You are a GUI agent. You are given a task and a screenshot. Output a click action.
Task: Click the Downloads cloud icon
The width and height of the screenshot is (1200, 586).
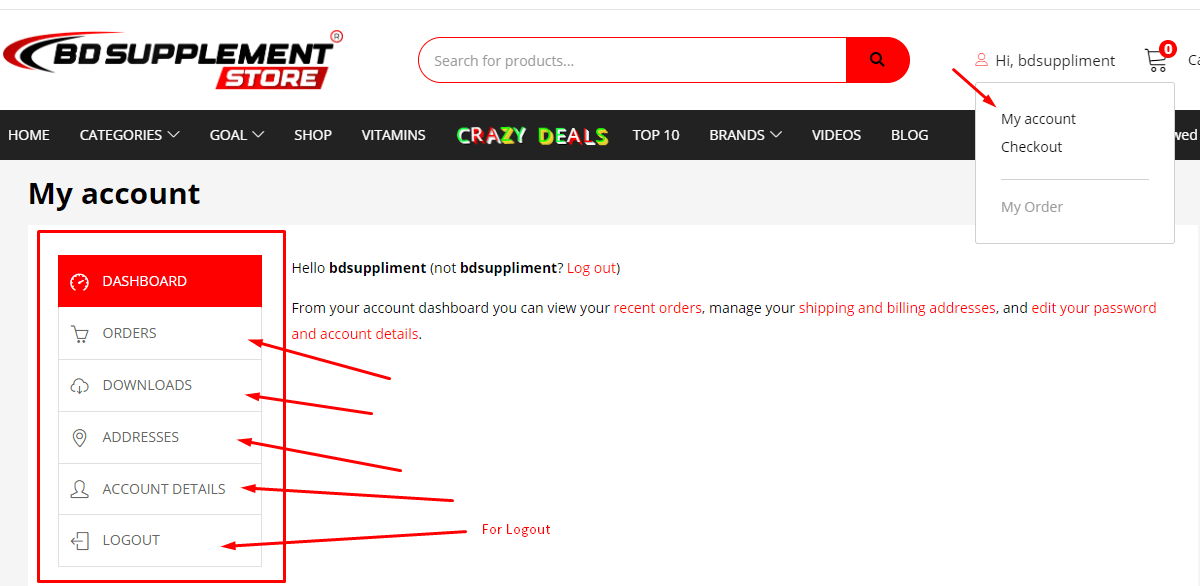pos(80,386)
